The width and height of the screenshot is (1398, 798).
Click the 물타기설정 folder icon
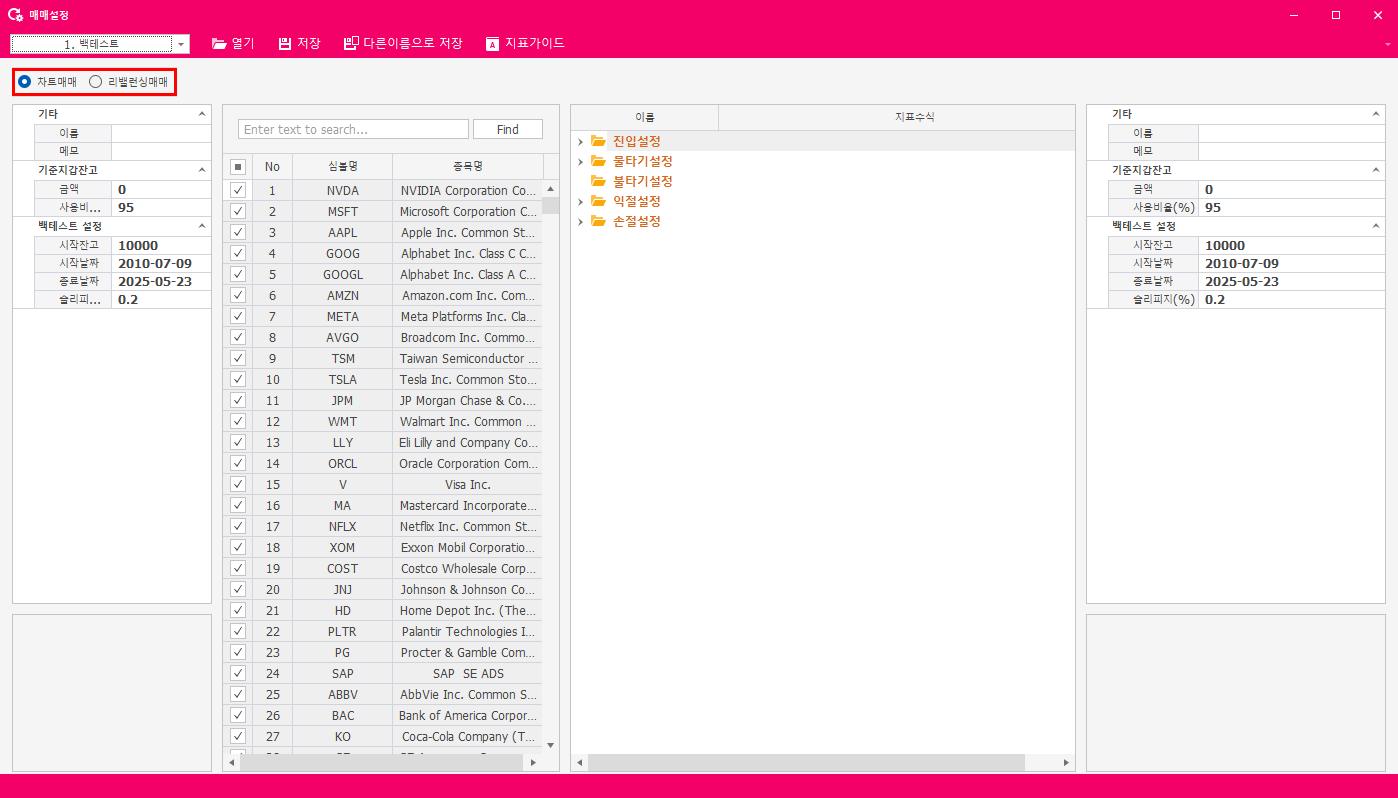(x=599, y=161)
